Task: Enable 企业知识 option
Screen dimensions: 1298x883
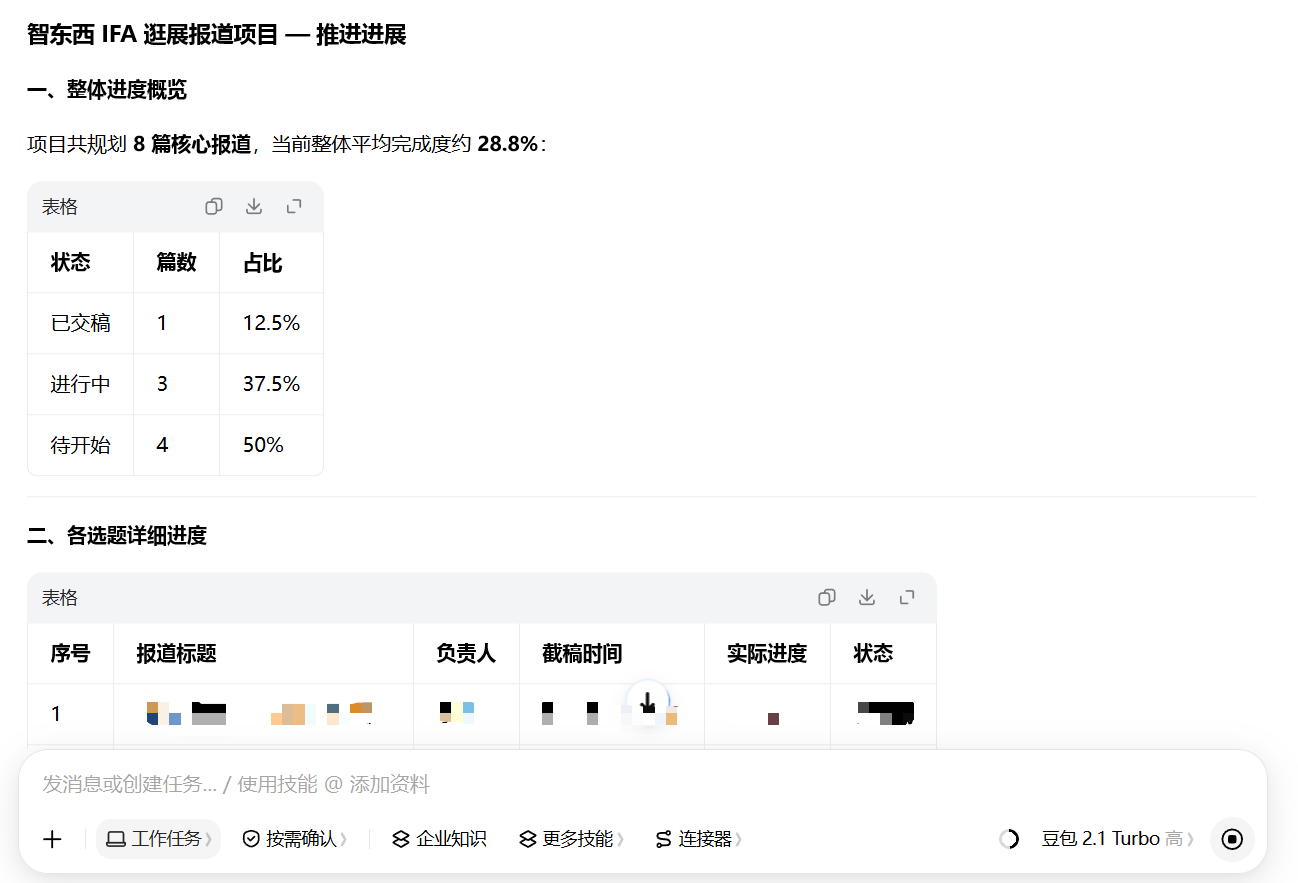Action: (x=439, y=839)
